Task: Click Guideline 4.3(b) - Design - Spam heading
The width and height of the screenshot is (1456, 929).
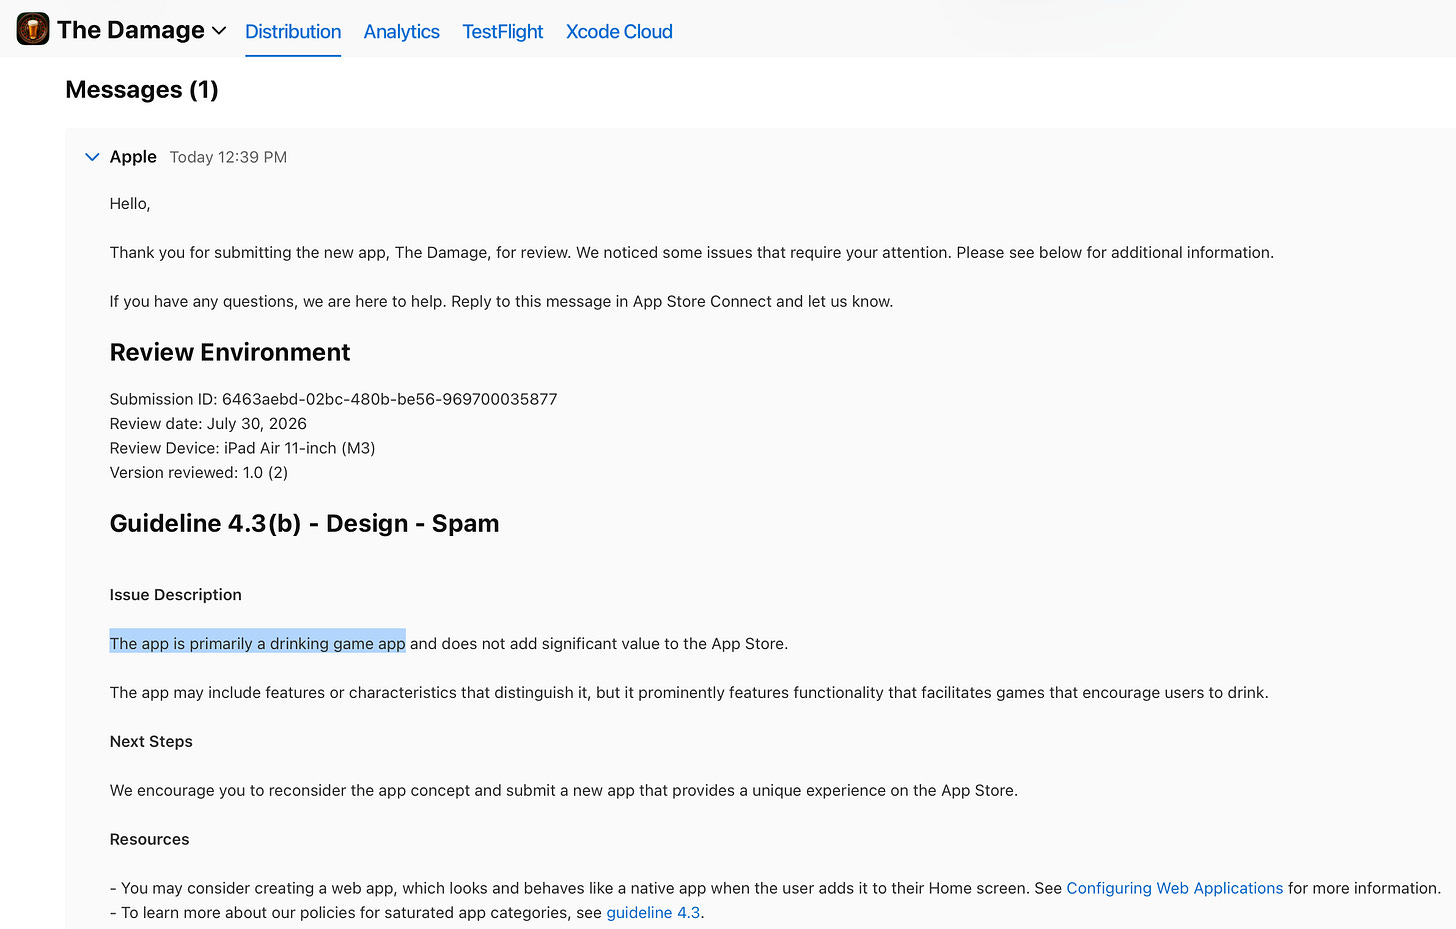Action: pos(304,524)
